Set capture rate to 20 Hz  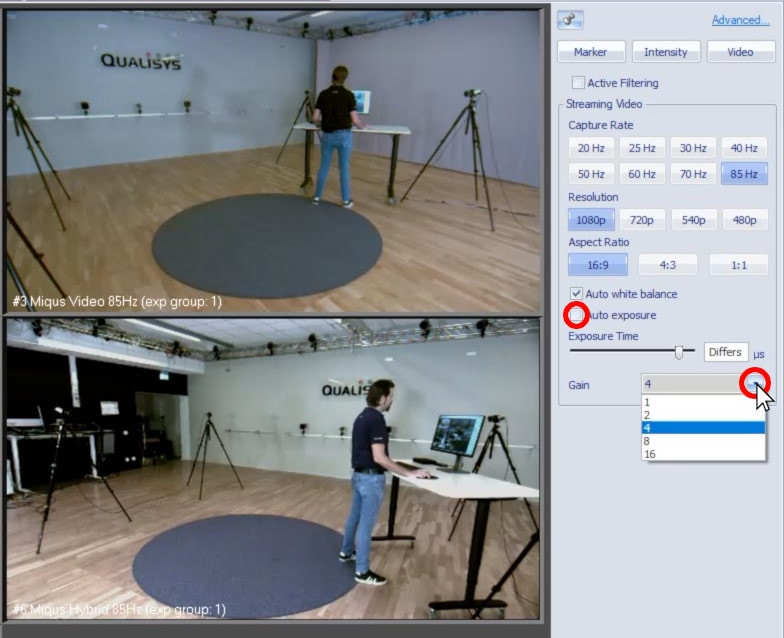tap(591, 148)
